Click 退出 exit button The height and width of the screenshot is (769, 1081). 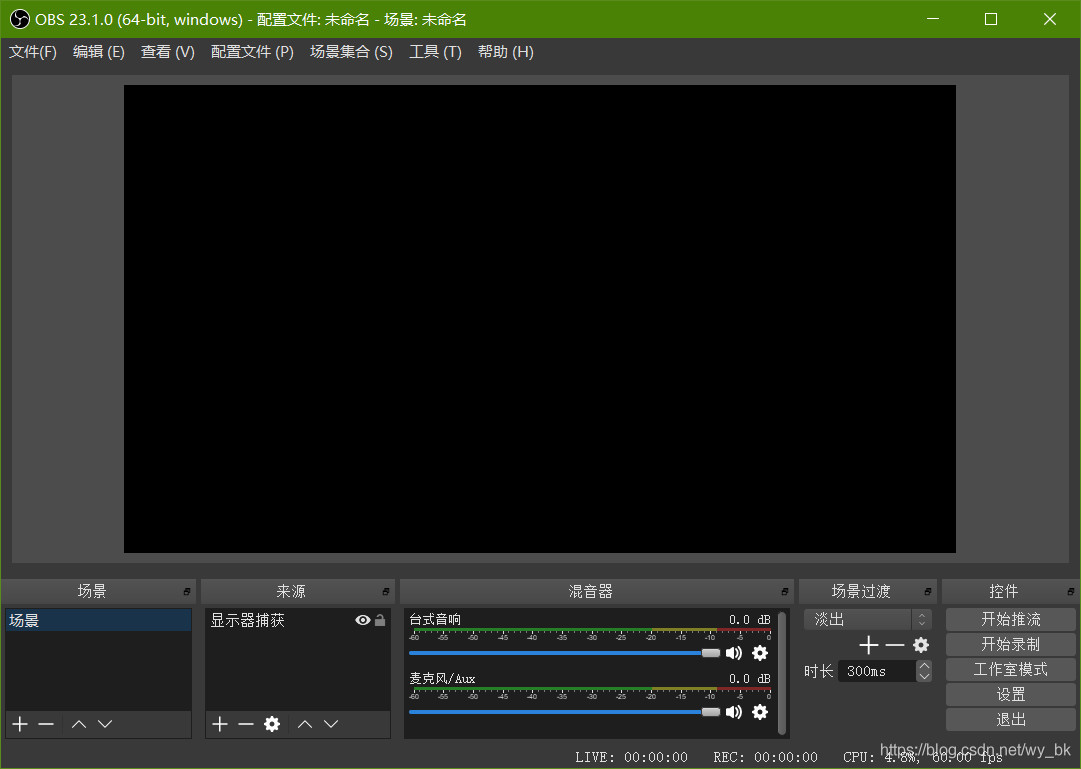[1011, 719]
